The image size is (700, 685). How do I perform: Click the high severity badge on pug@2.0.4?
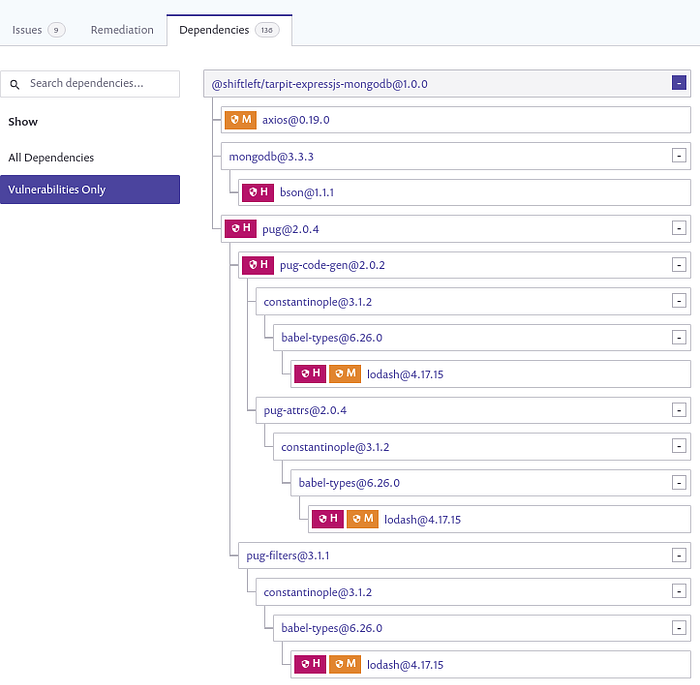[241, 229]
